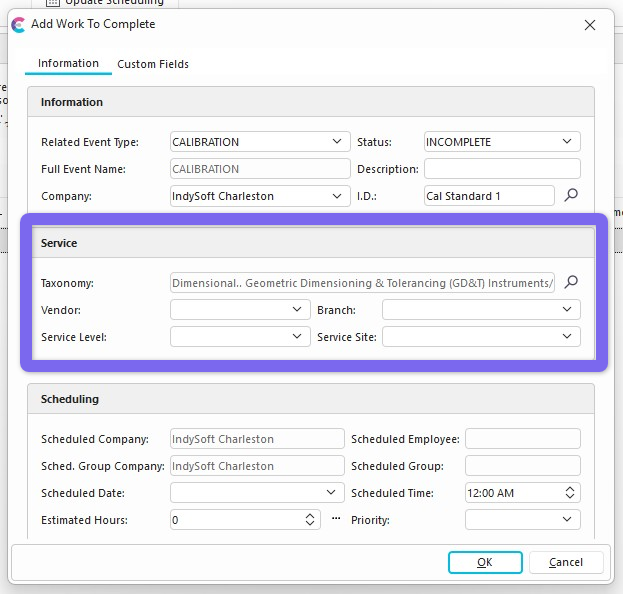Click the Estimated Hours spinner arrows

[310, 520]
